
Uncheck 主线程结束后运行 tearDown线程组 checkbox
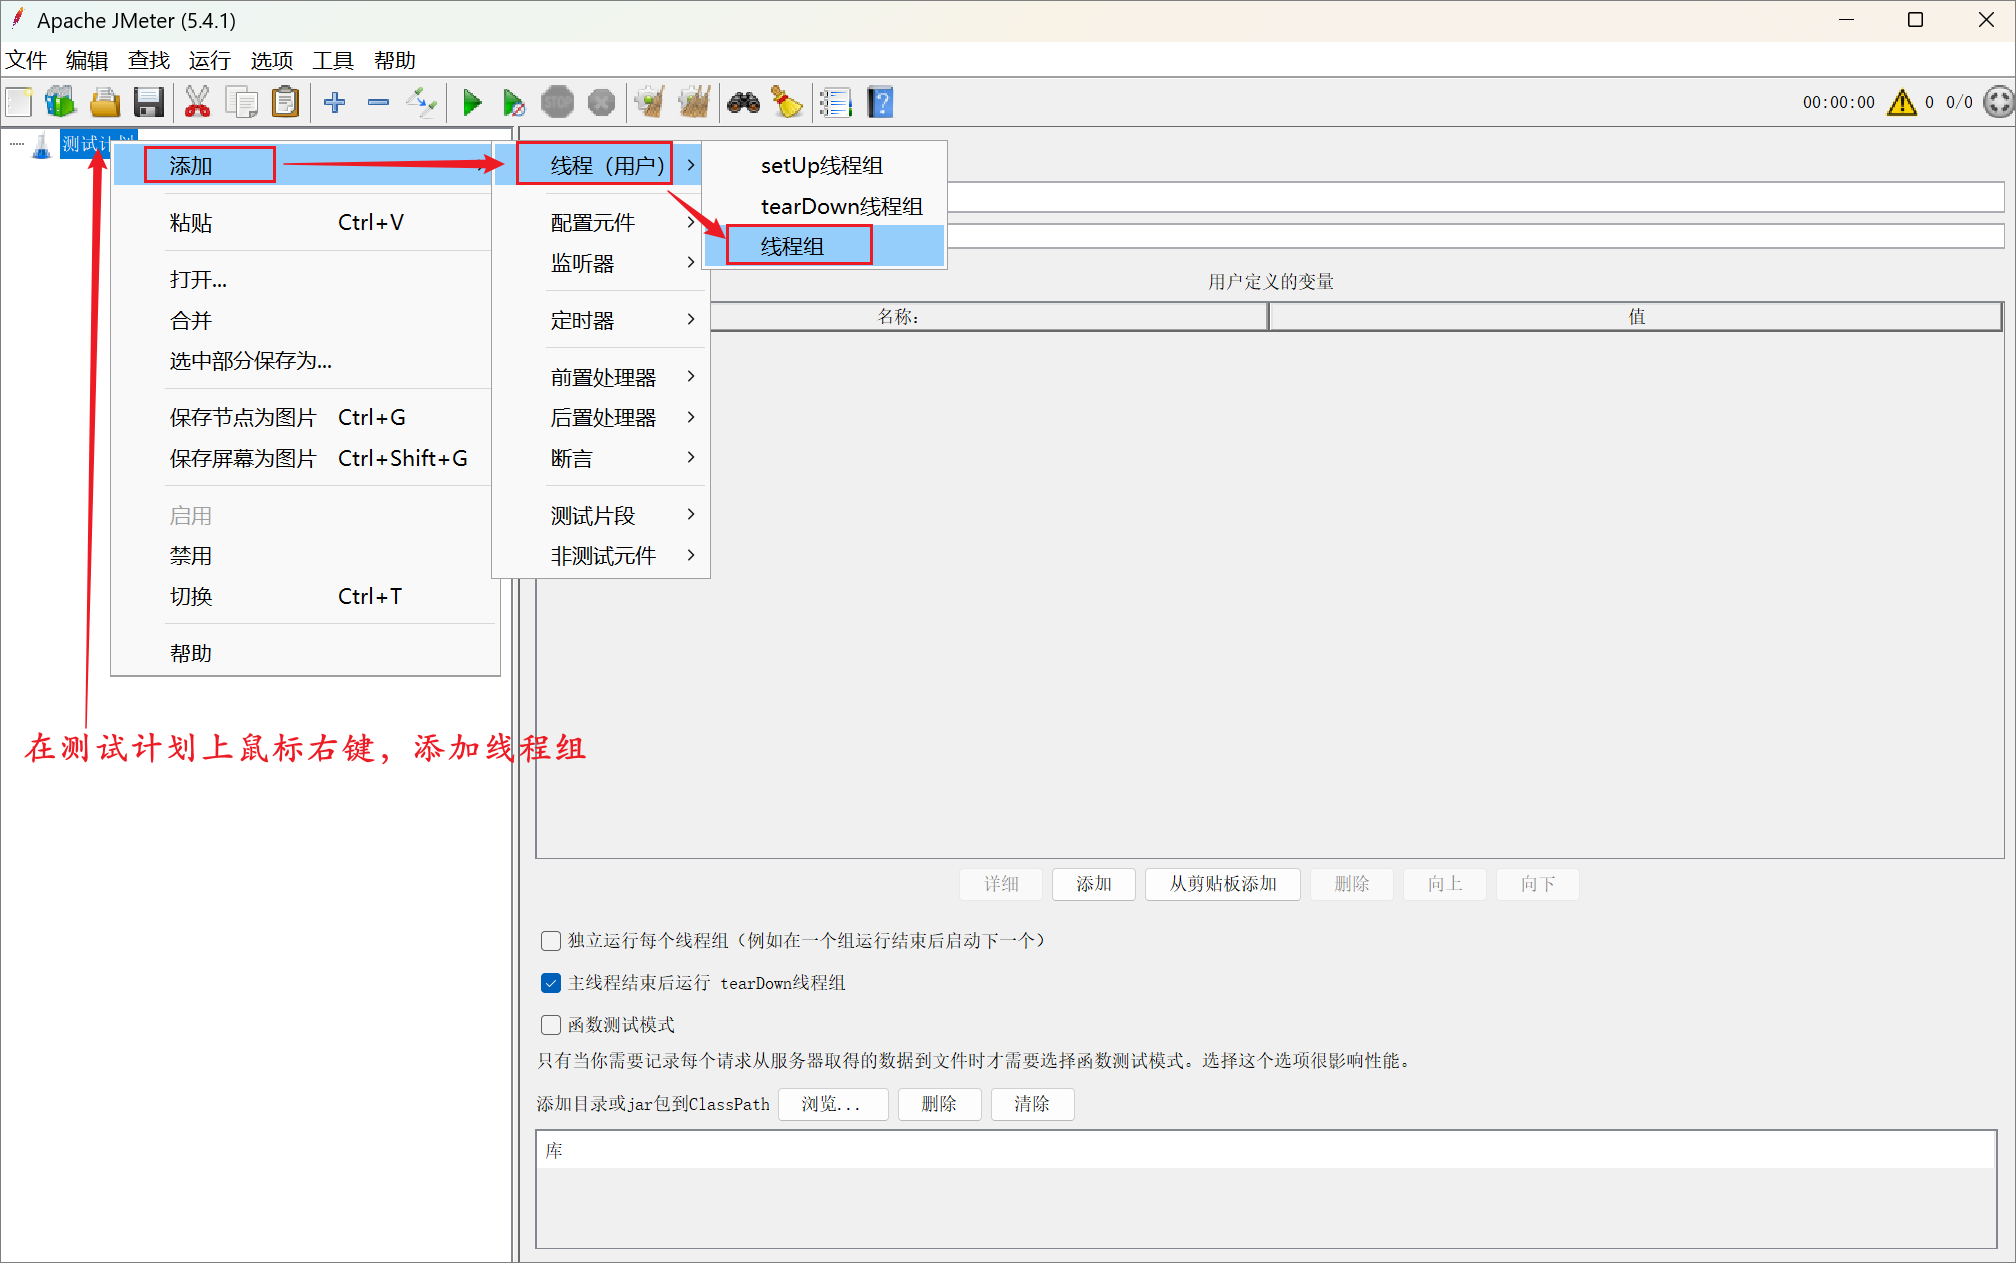[550, 983]
